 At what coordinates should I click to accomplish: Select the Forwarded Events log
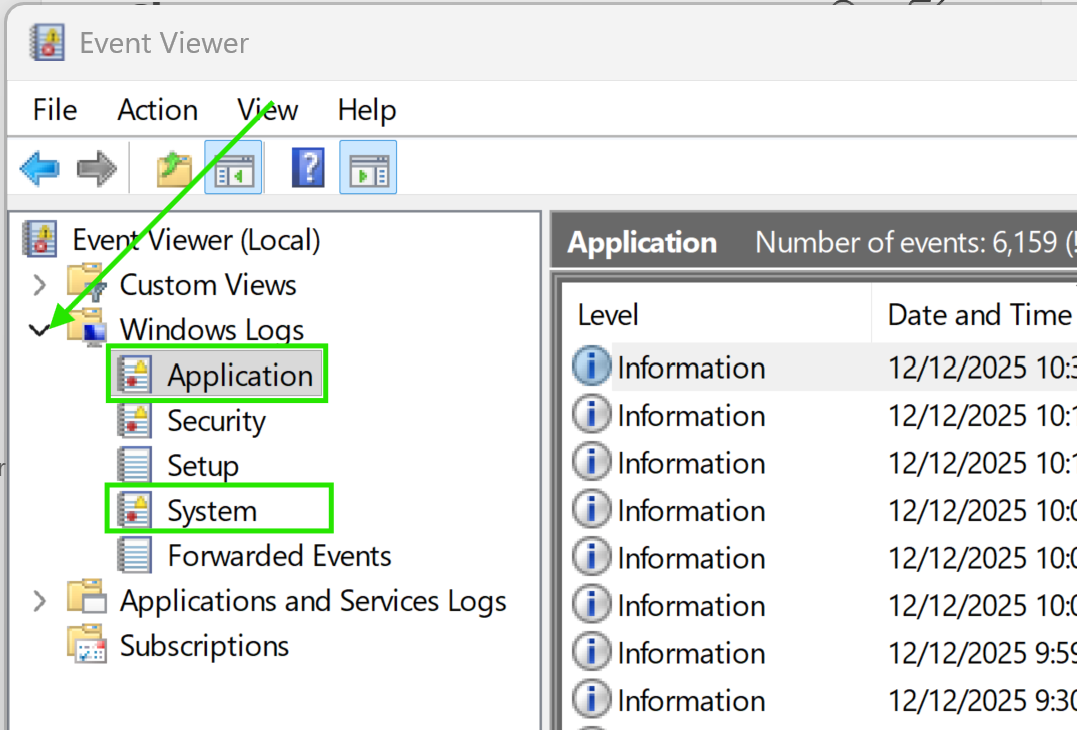pos(279,556)
